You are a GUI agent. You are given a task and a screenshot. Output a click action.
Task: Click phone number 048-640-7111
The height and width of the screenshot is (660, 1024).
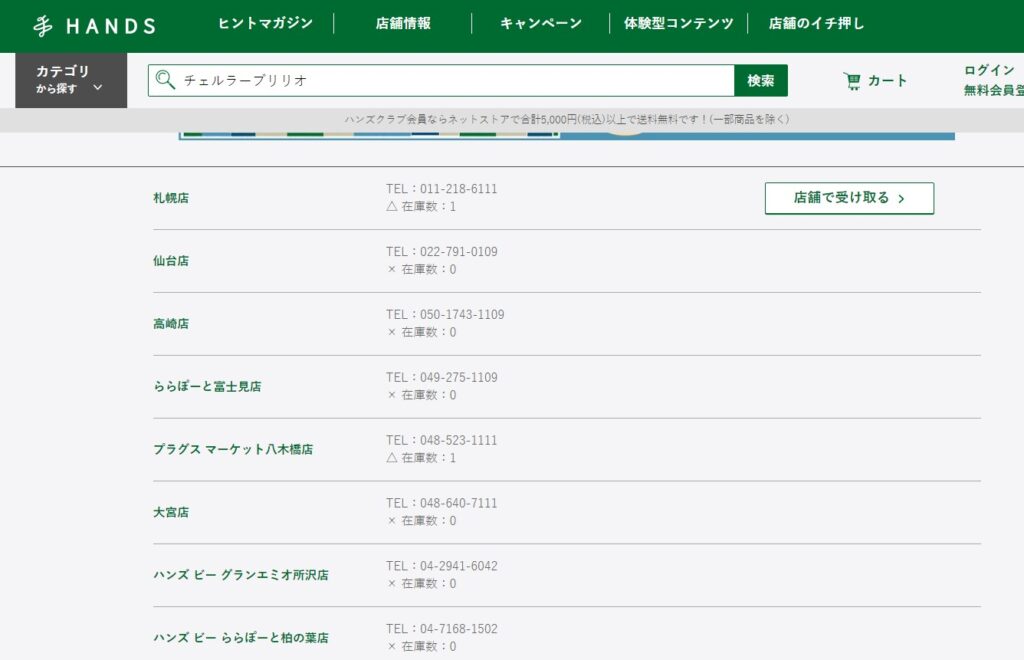(x=458, y=503)
